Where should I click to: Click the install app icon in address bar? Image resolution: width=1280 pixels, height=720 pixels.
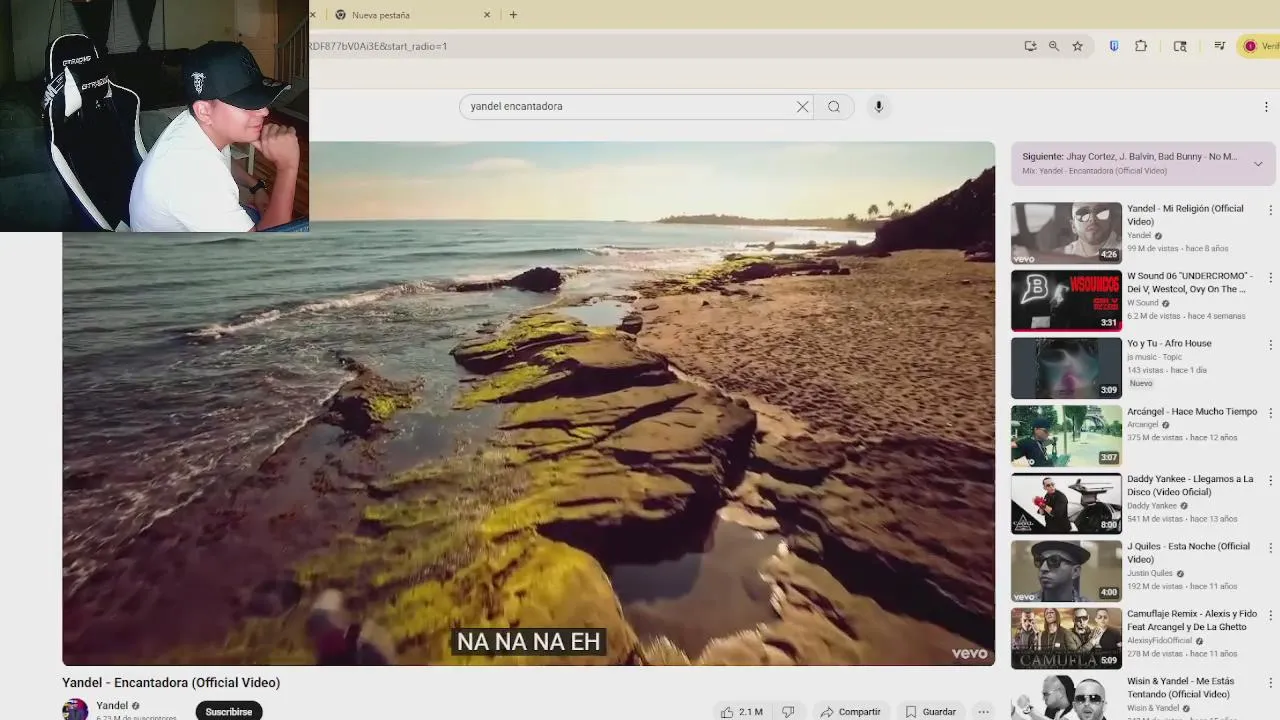coord(1030,46)
